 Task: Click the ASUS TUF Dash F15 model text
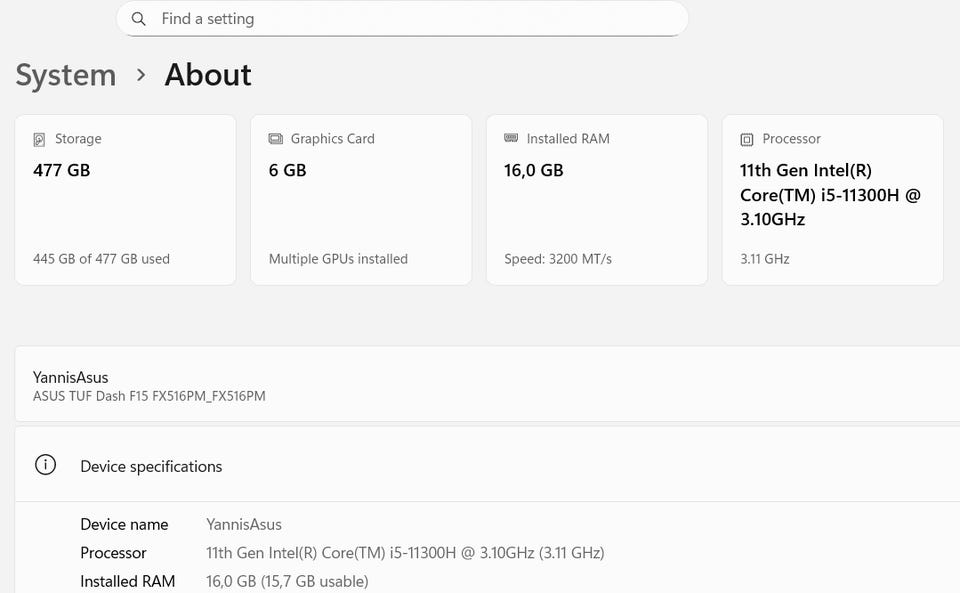click(x=149, y=396)
